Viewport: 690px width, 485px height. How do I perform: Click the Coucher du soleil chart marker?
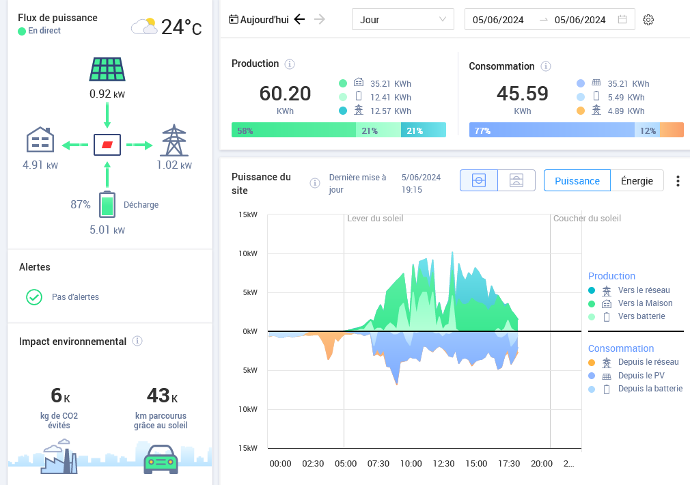click(587, 218)
